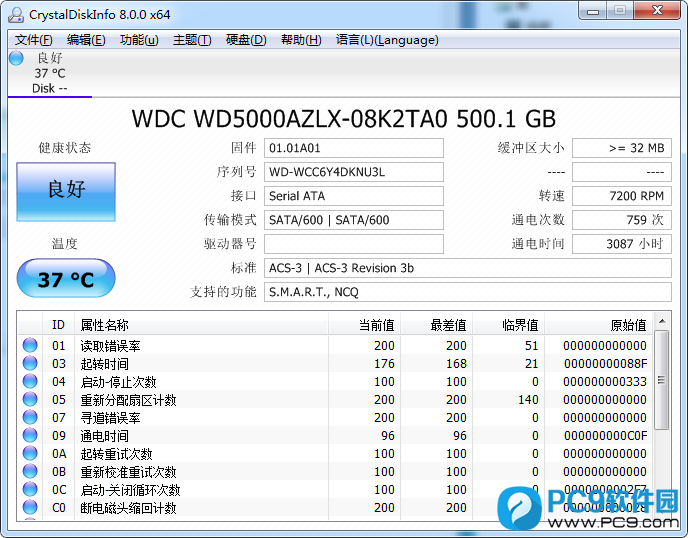Screen dimensions: 688x538
Task: Click raw value 000000000333
Action: tap(605, 382)
